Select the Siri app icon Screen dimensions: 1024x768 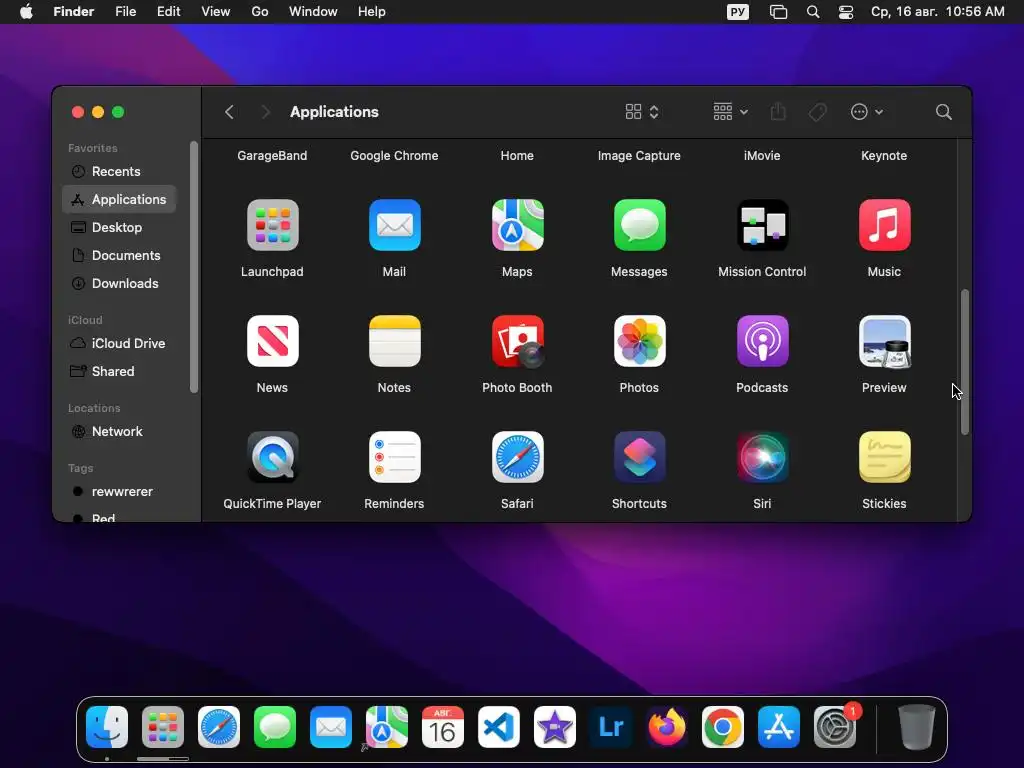tap(762, 457)
